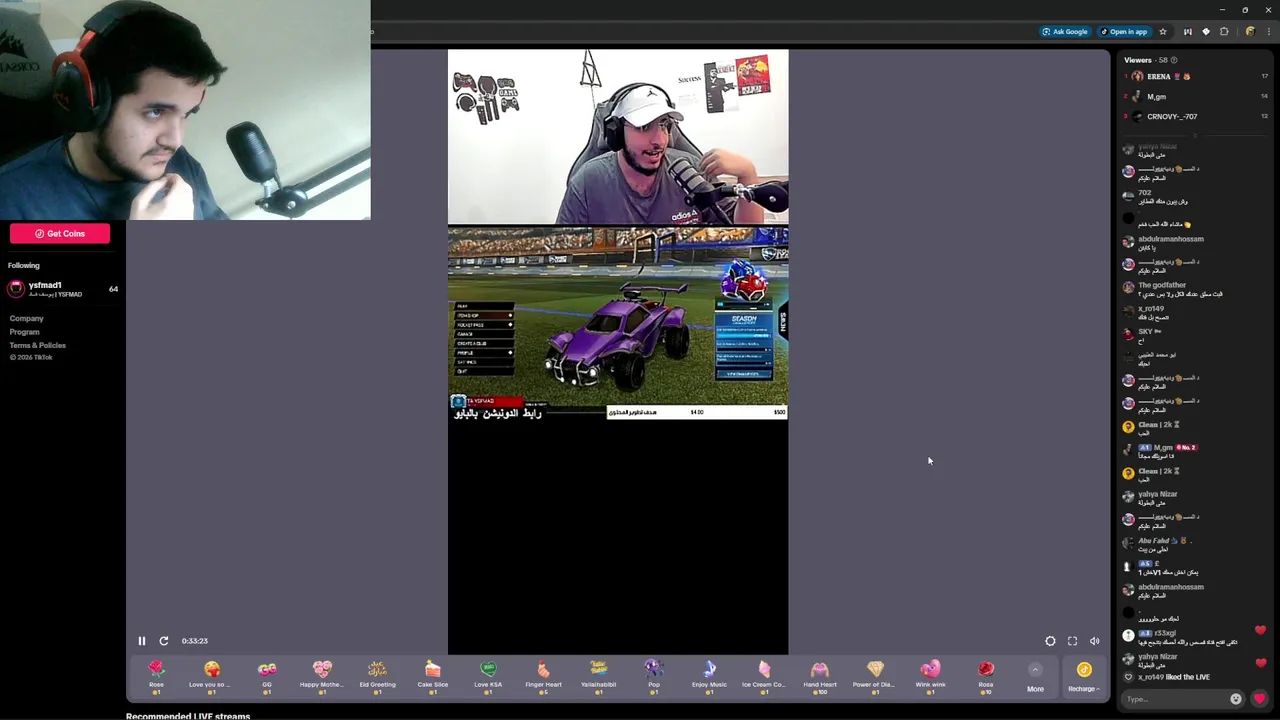Send the Ice Cream Cone gift
Image resolution: width=1280 pixels, height=720 pixels.
(x=764, y=676)
